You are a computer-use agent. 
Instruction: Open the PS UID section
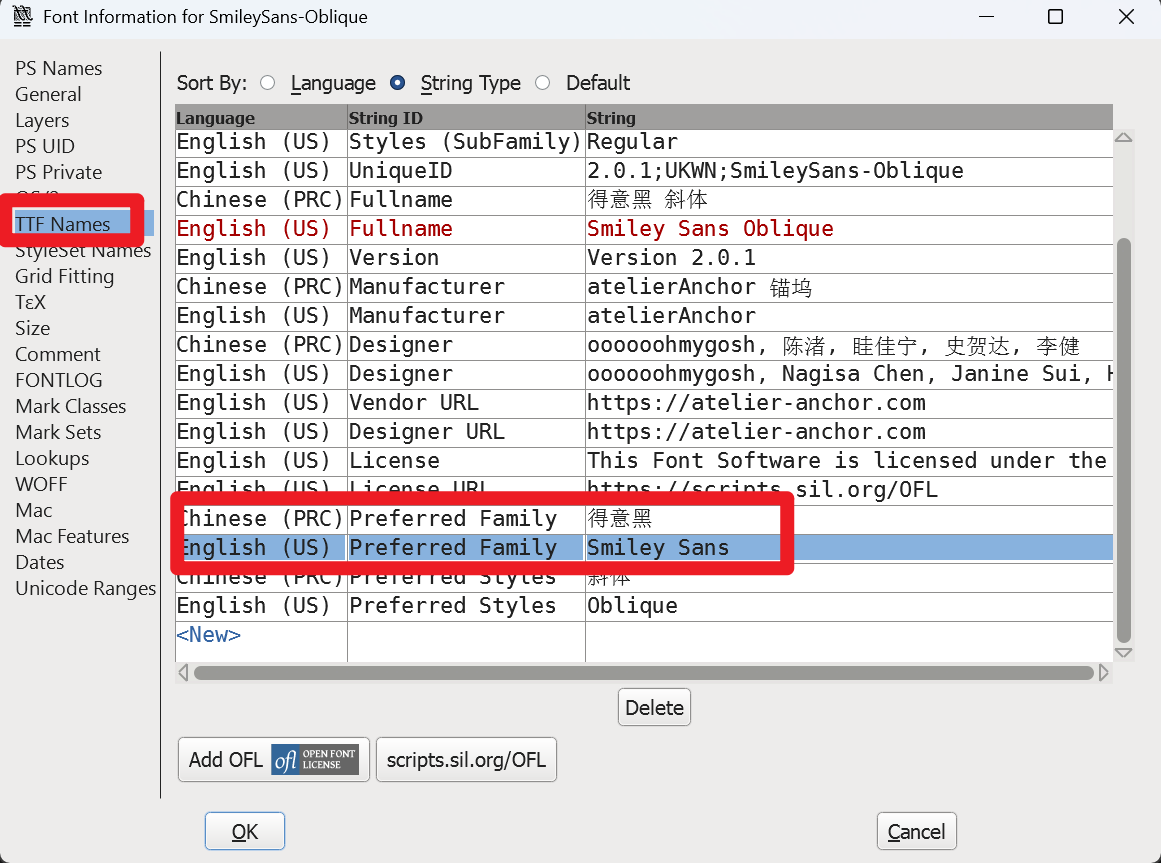coord(44,146)
